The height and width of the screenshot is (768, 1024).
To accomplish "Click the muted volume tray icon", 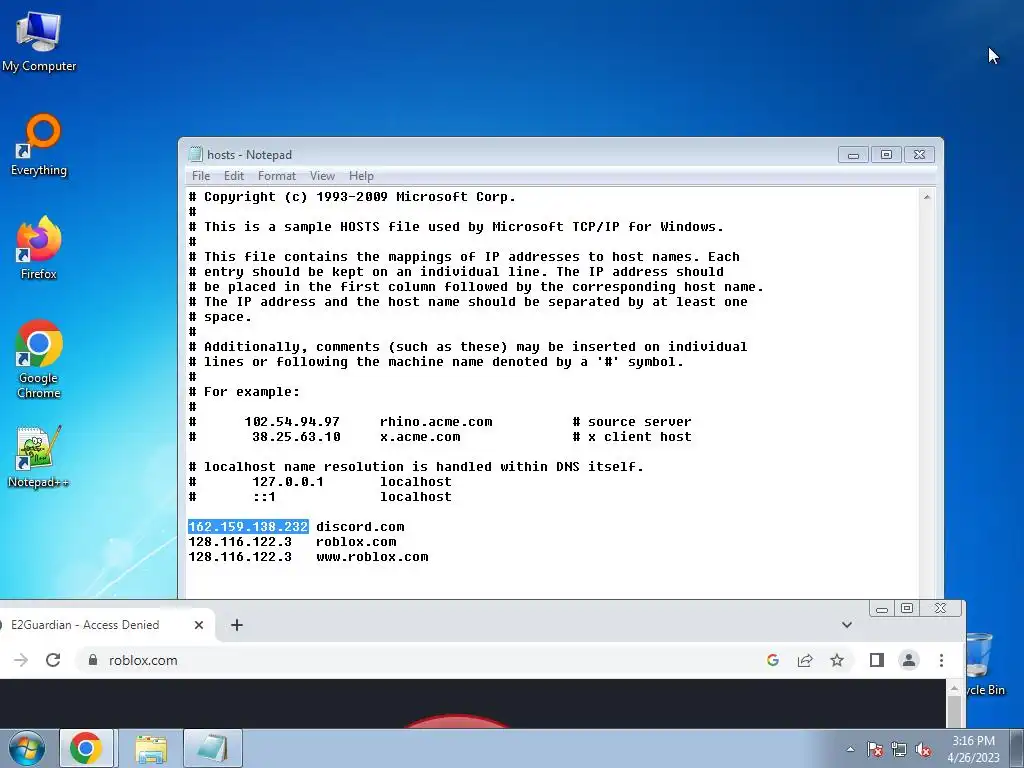I will tap(923, 749).
